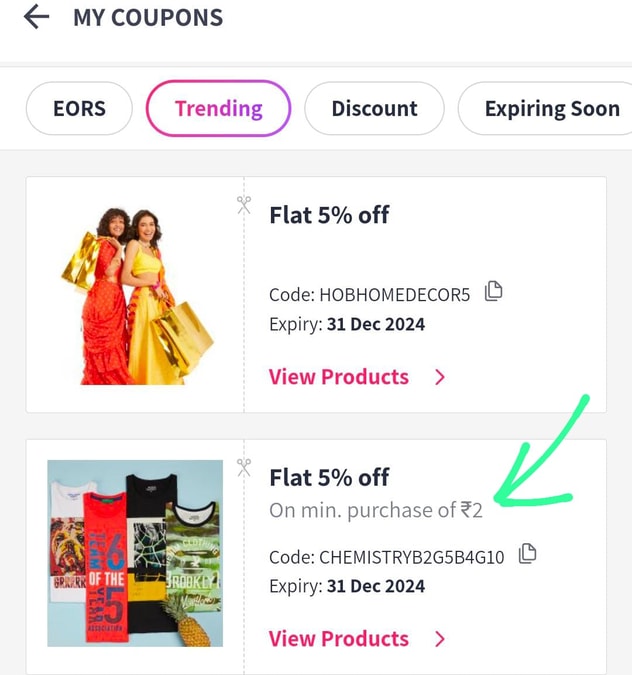Click View Products for HOBHOMEDECOR5 coupon
632x675 pixels.
click(x=338, y=377)
